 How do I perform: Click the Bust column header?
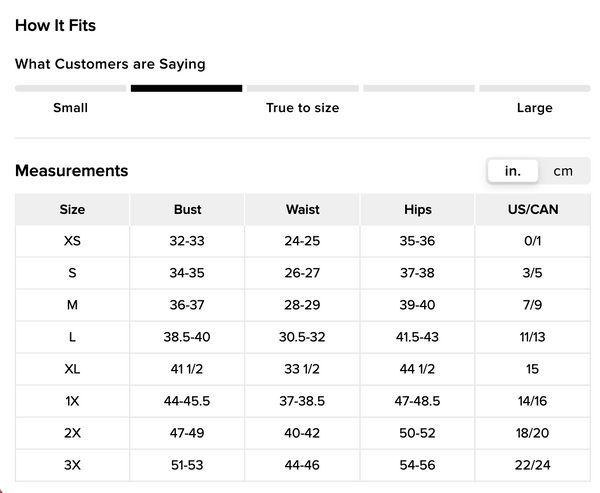(x=187, y=210)
